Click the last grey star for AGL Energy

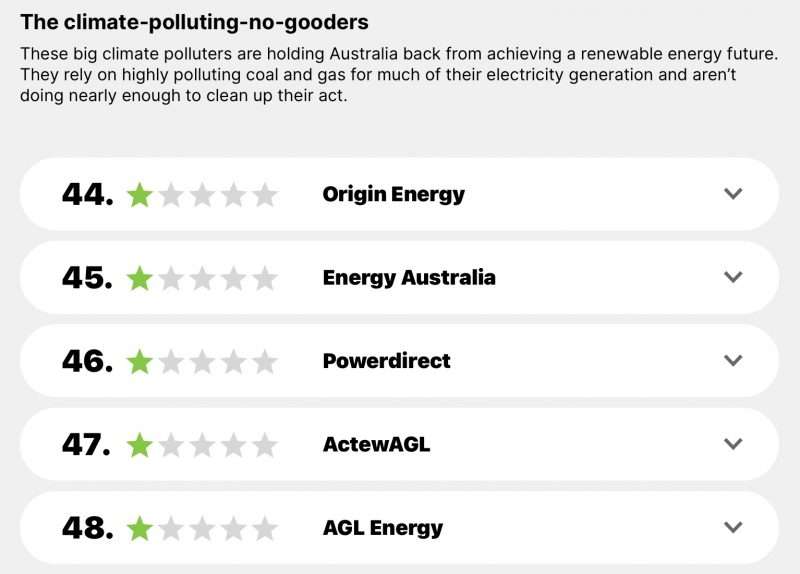click(265, 528)
